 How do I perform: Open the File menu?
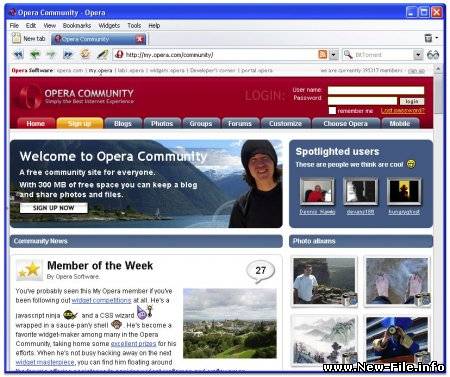point(14,25)
